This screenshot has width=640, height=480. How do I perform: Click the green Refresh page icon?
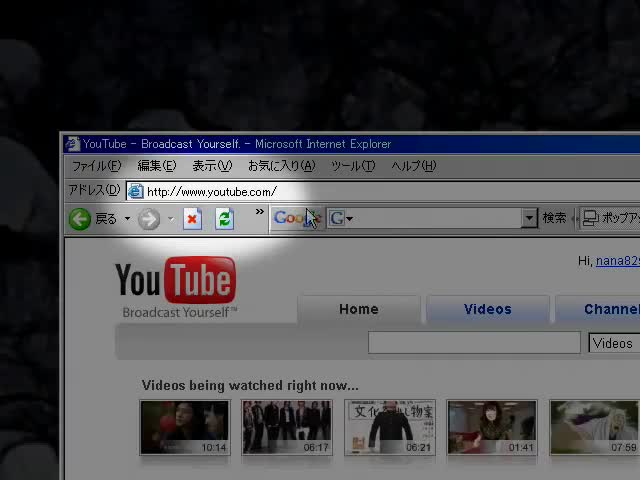pyautogui.click(x=224, y=219)
